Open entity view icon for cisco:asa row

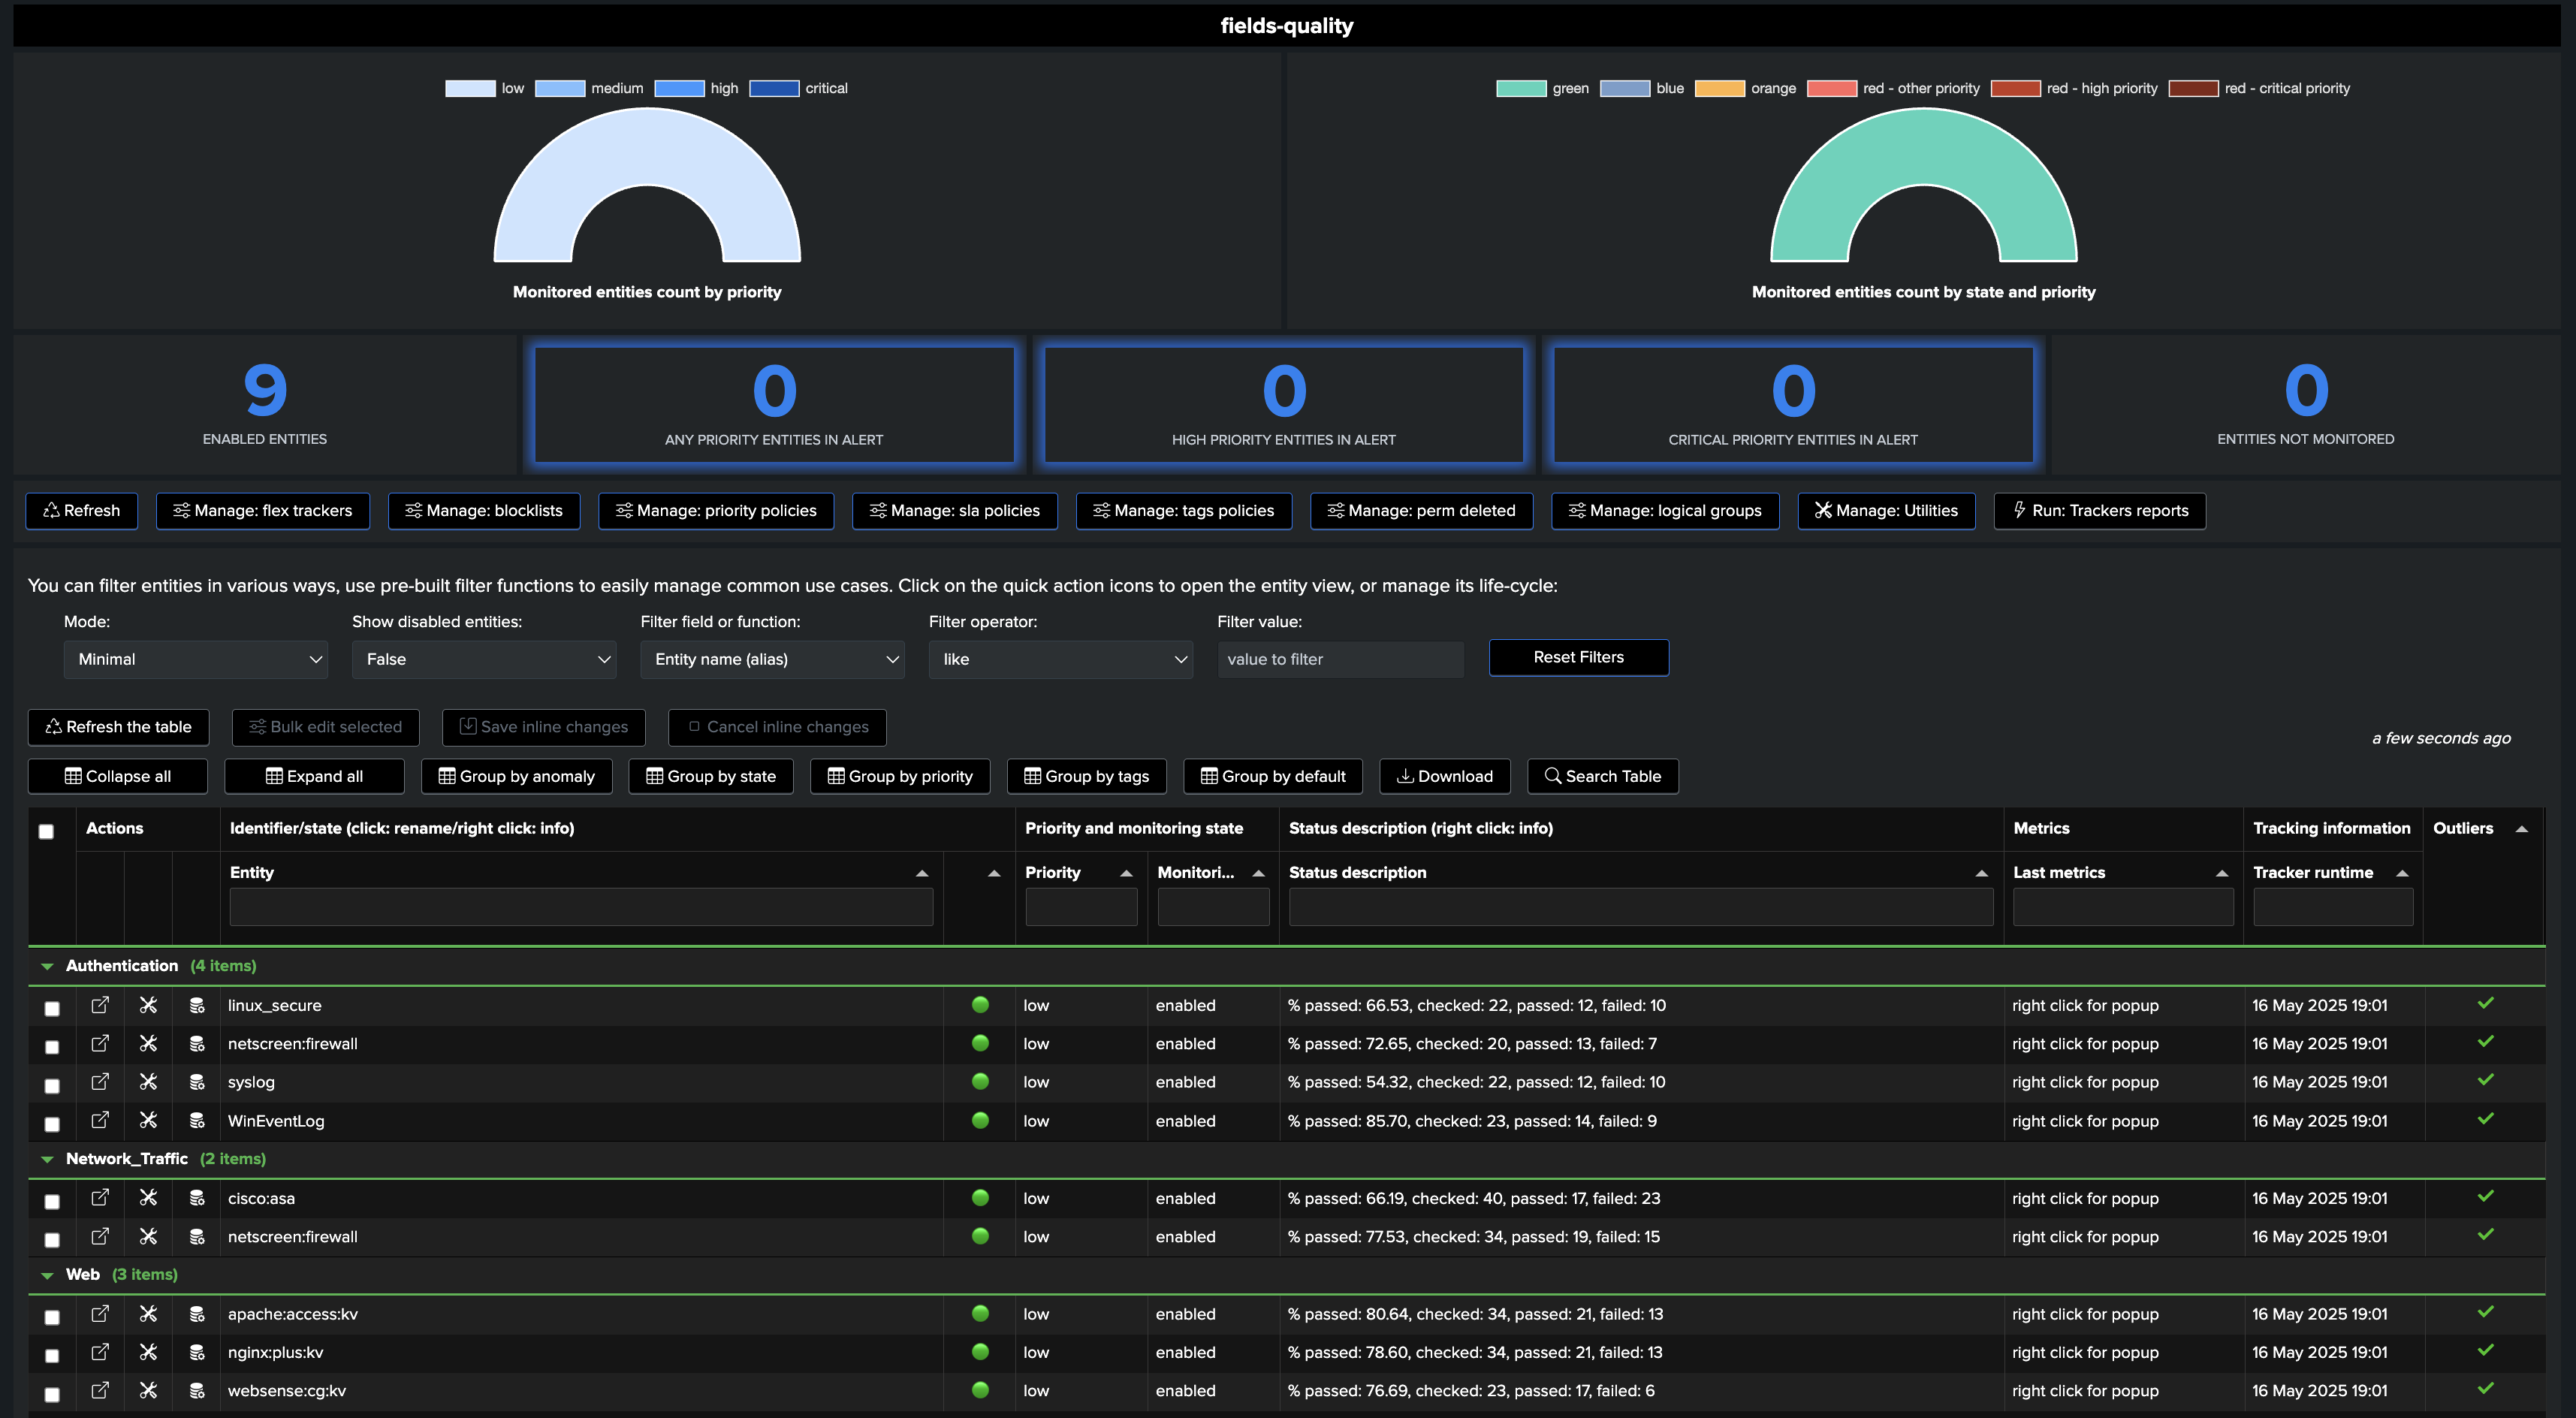coord(100,1198)
